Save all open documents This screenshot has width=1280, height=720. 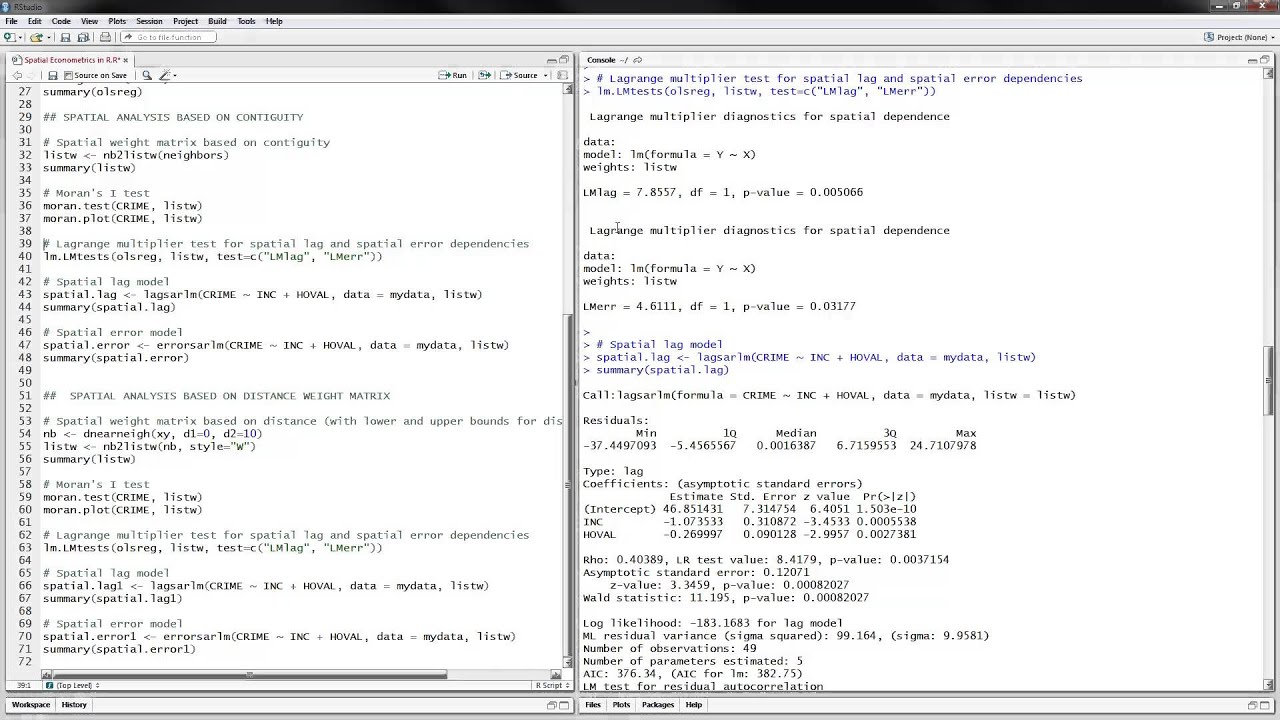pyautogui.click(x=81, y=37)
